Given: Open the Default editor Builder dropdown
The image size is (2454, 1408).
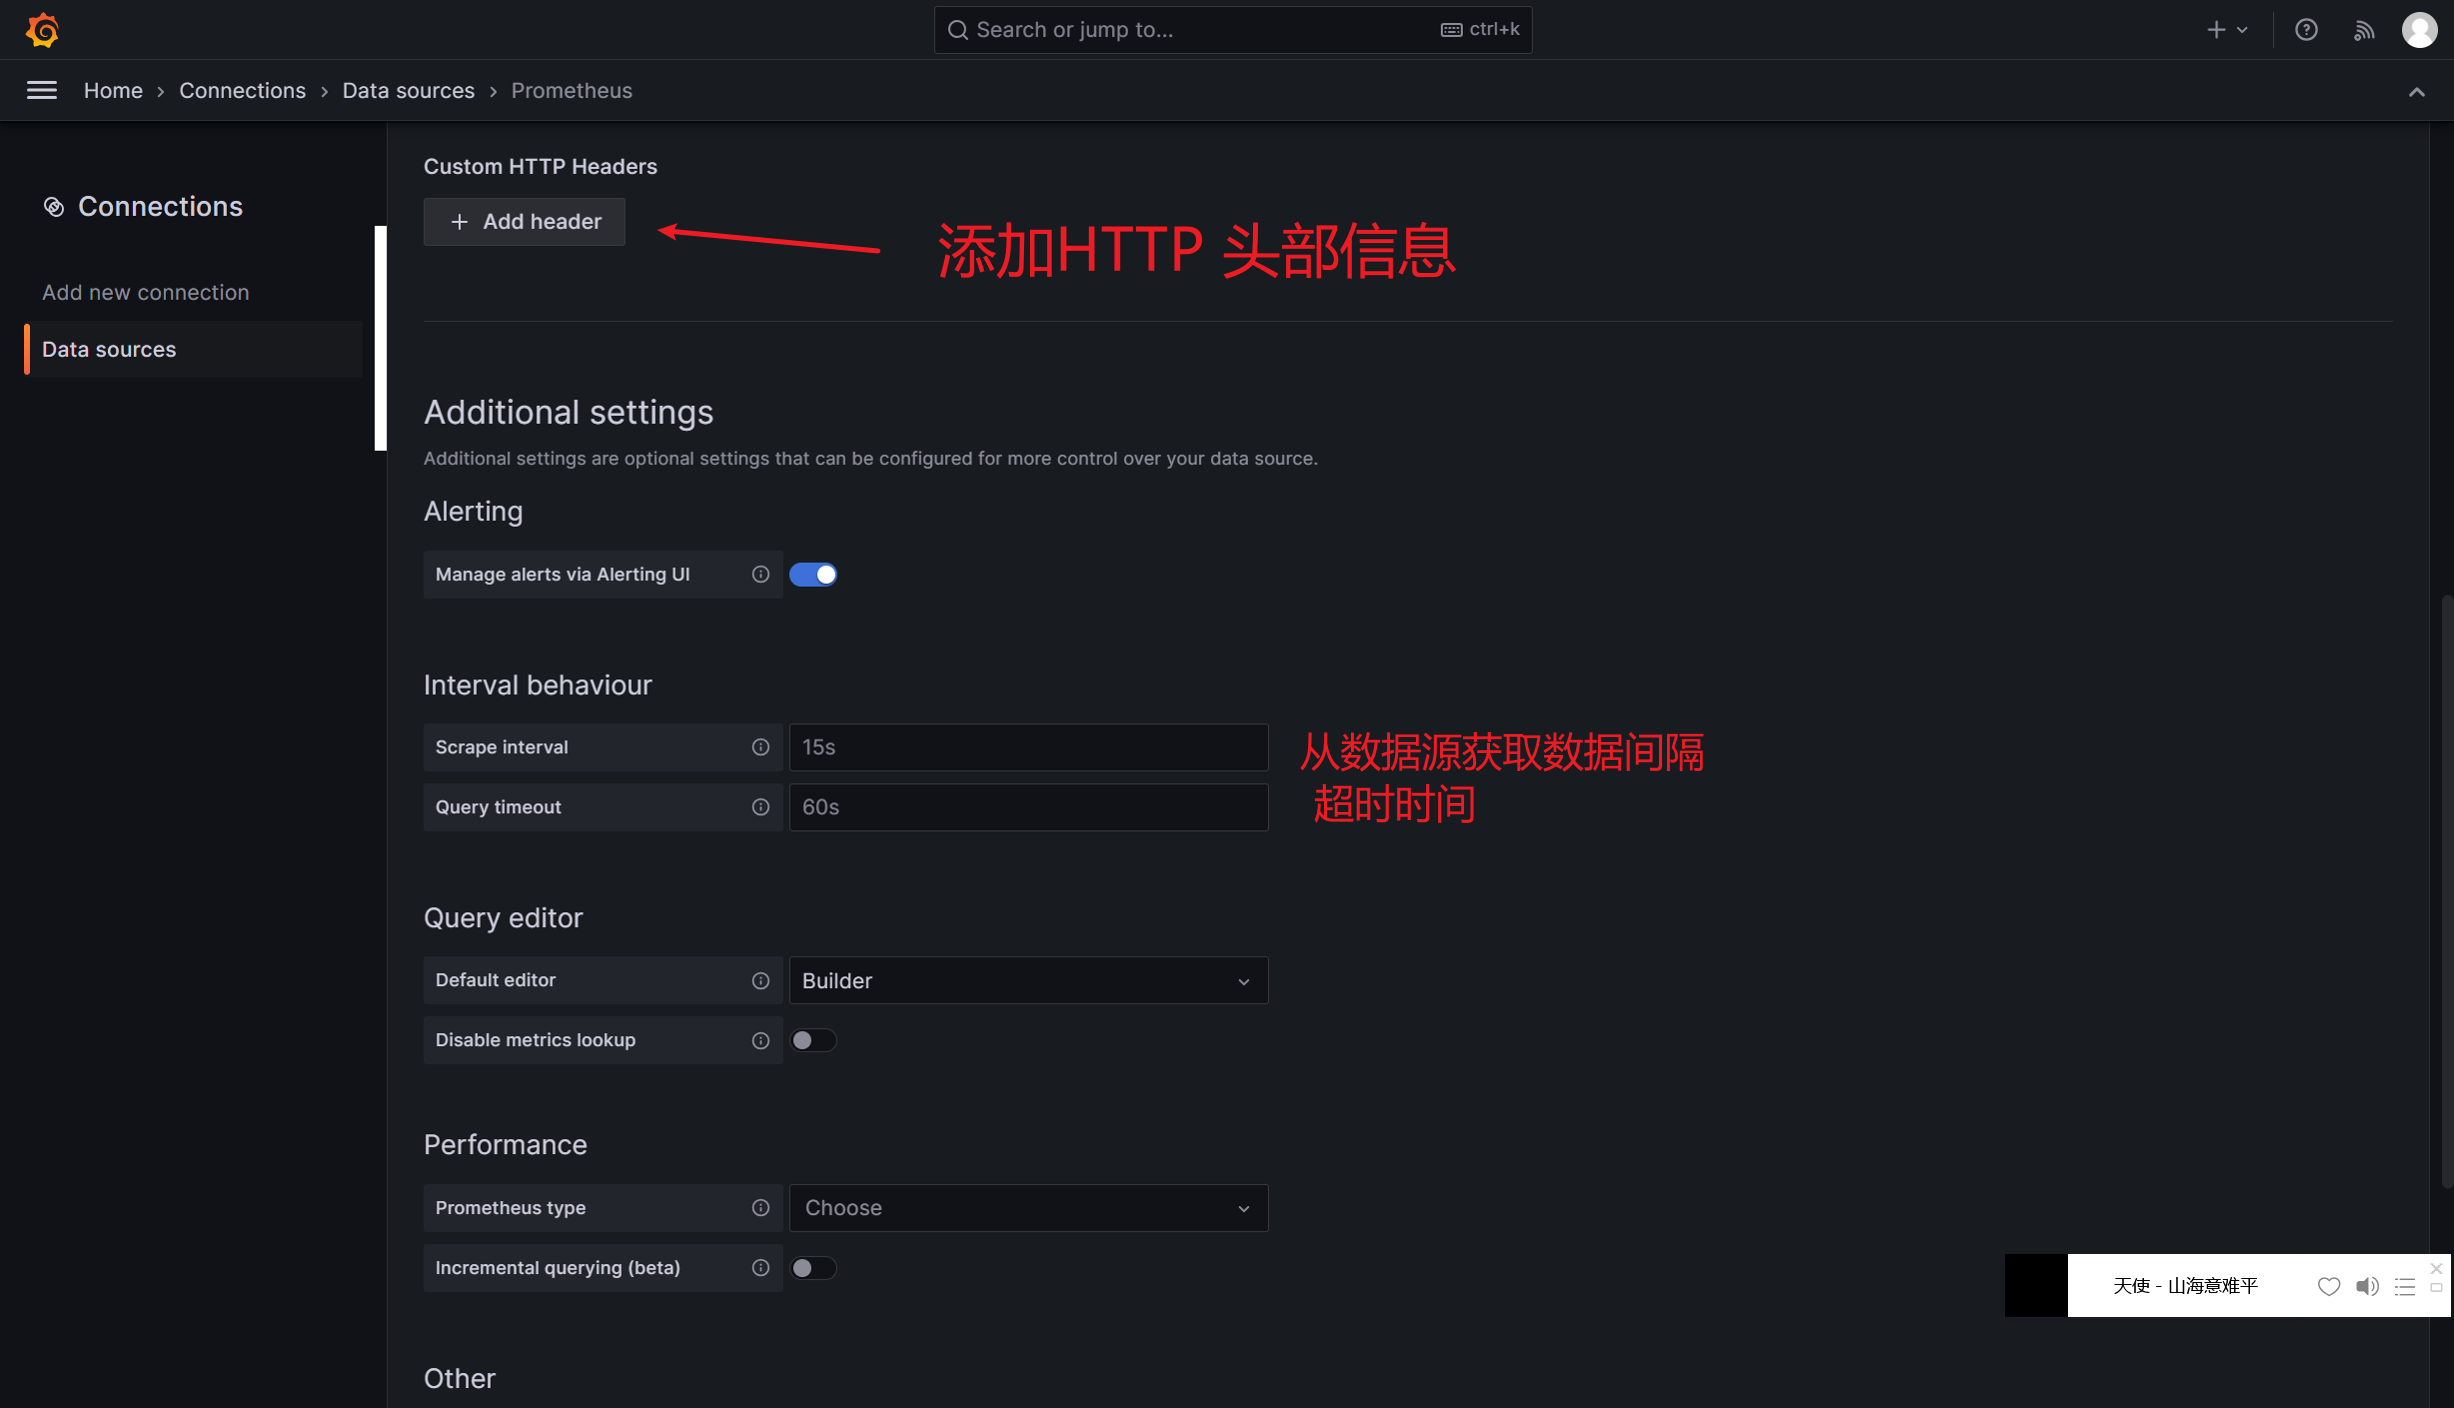Looking at the screenshot, I should tap(1028, 980).
